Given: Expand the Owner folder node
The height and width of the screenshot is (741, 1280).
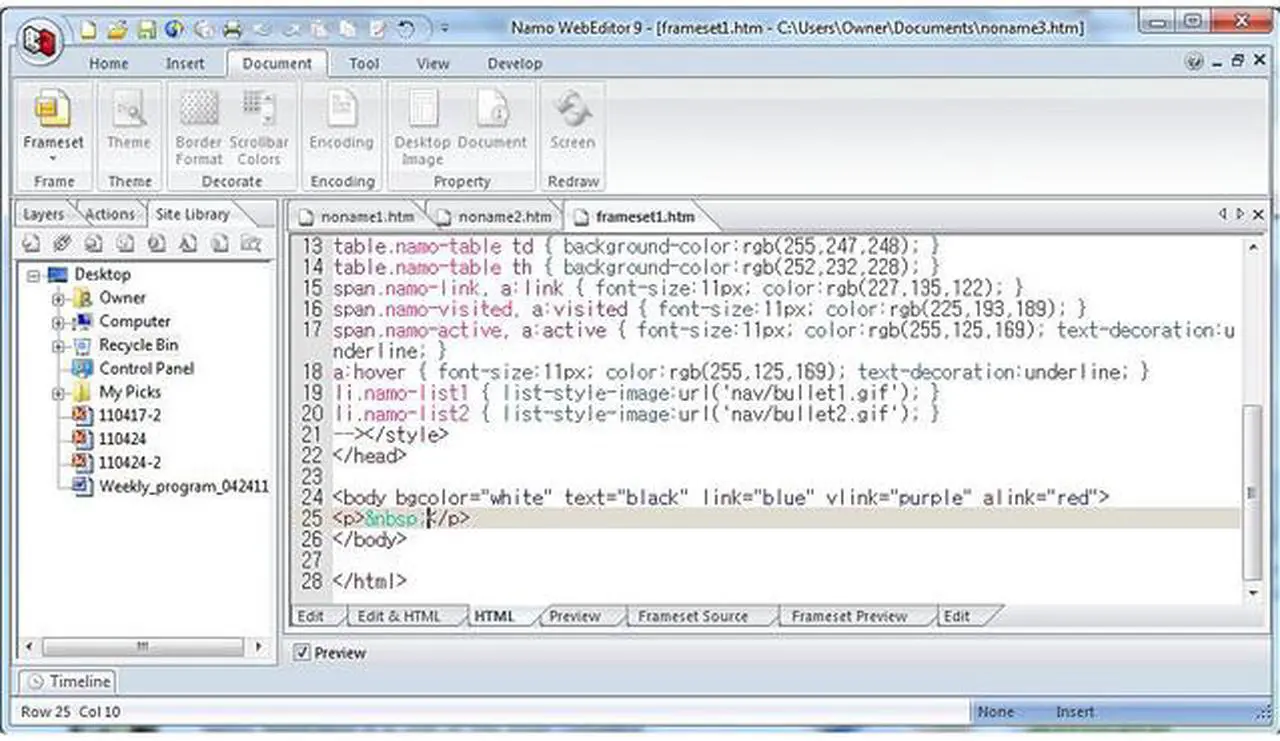Looking at the screenshot, I should point(58,298).
